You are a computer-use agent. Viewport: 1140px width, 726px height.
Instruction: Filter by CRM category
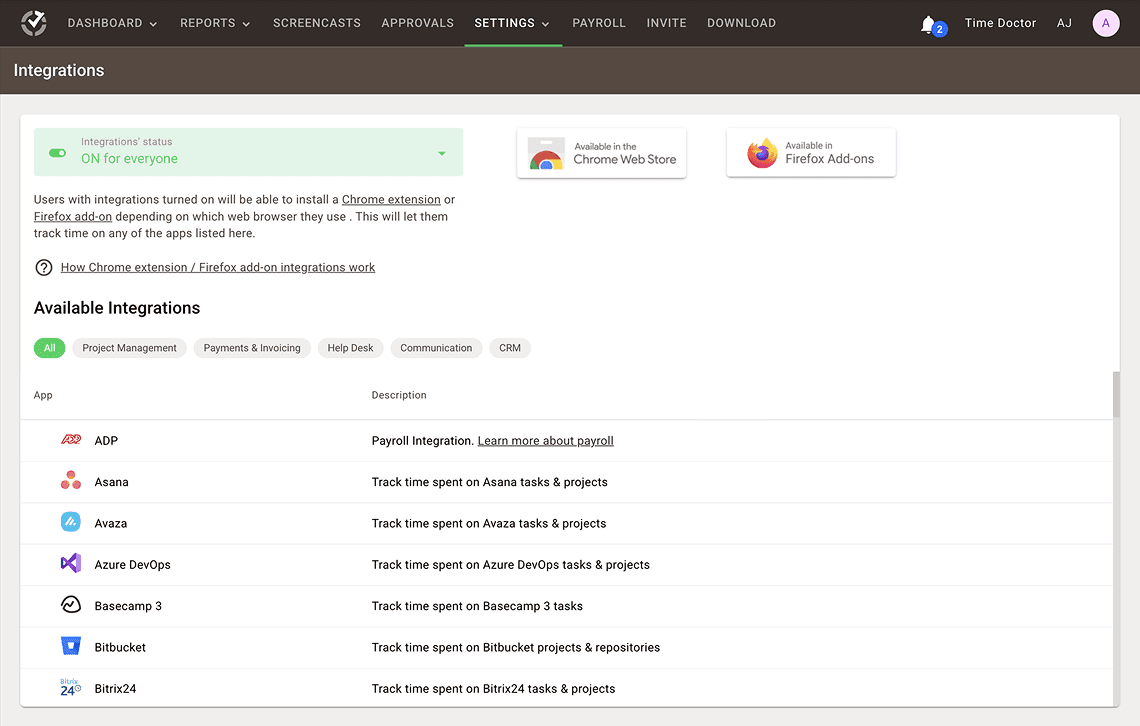[510, 348]
